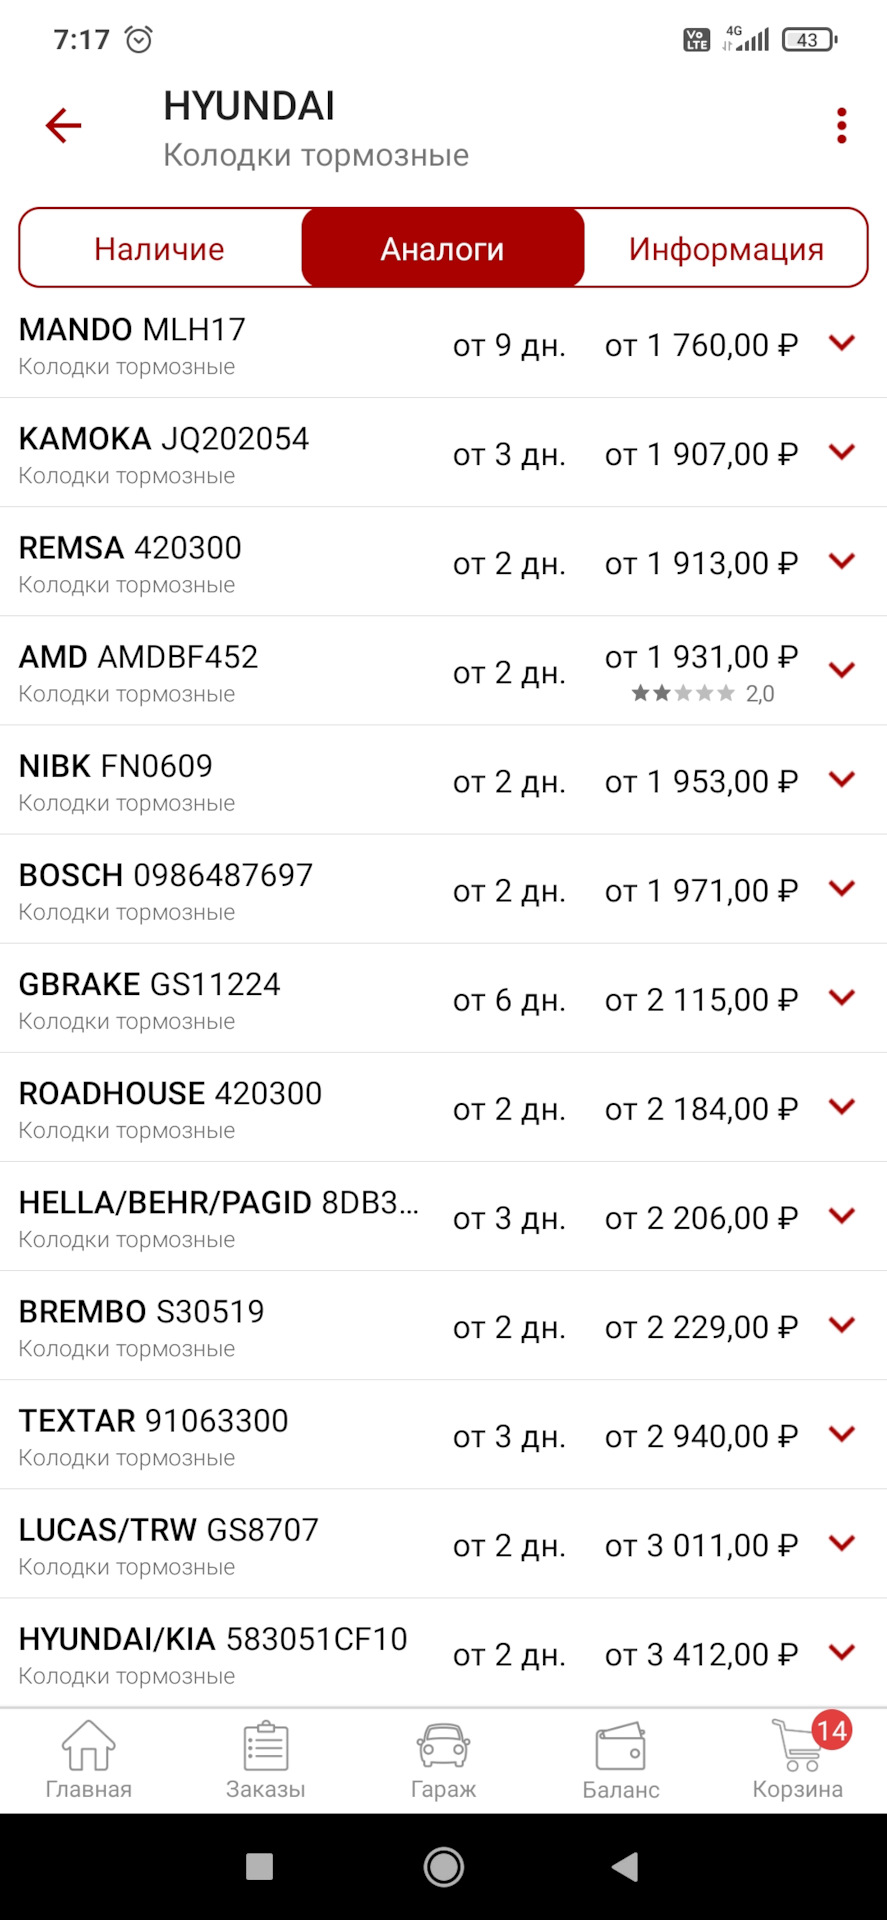Go back using the red arrow
This screenshot has height=1920, width=887.
(x=63, y=126)
